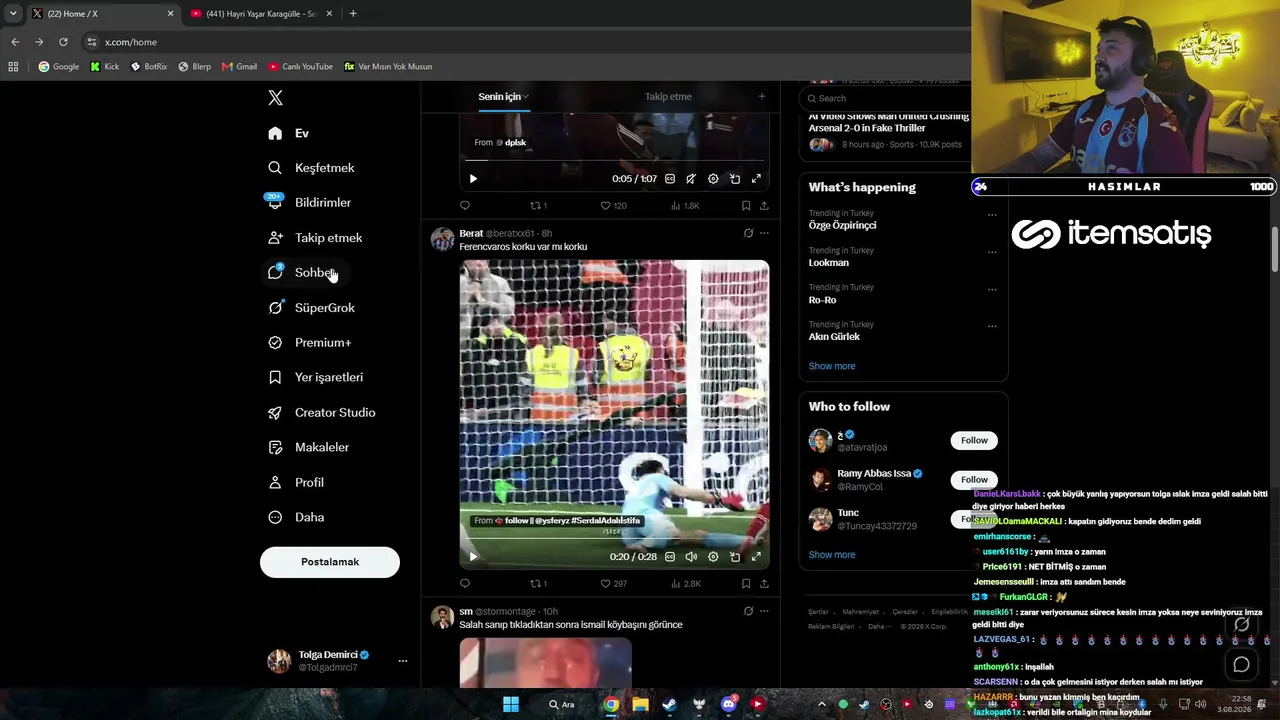Image resolution: width=1280 pixels, height=720 pixels.
Task: Follow @atavratjoa
Action: click(974, 441)
